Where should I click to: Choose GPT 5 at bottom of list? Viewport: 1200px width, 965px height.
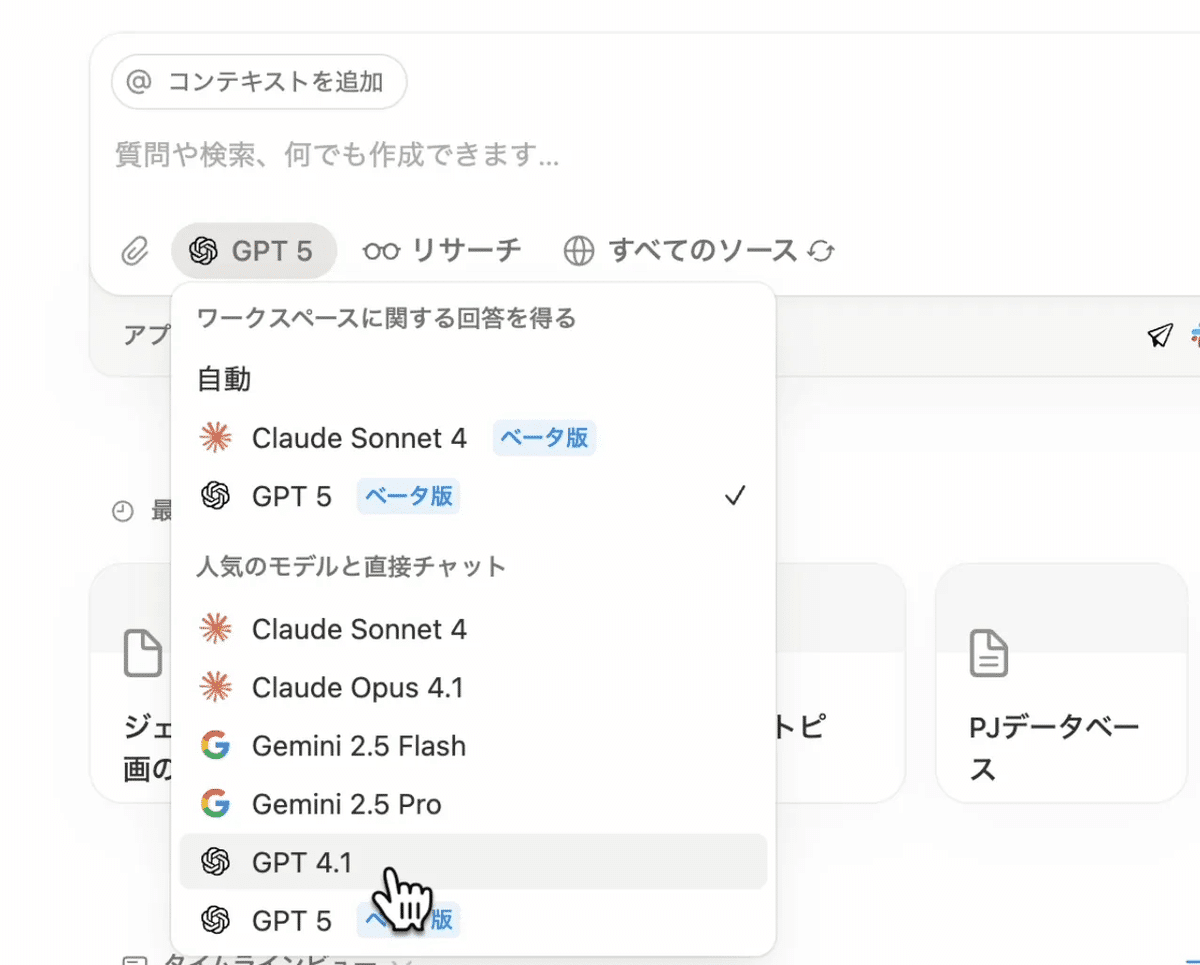292,919
